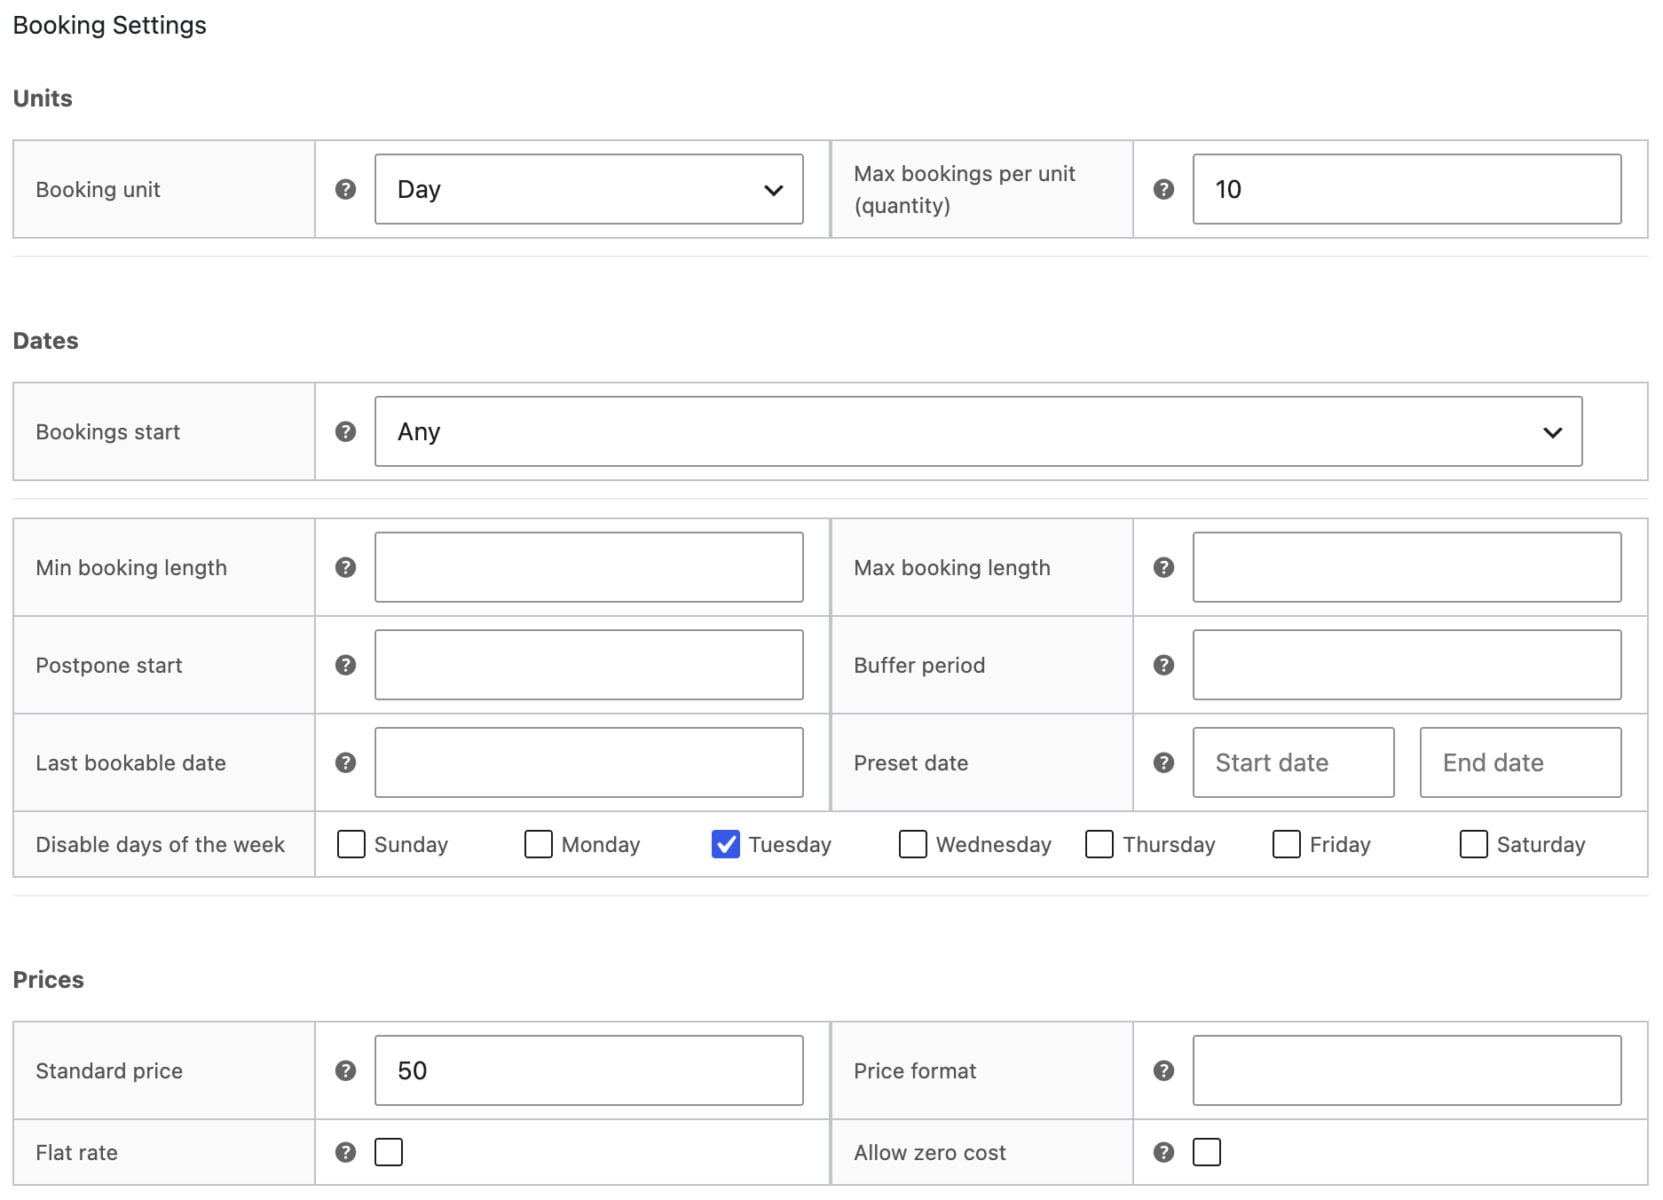1663x1200 pixels.
Task: Click the Max bookings per unit field
Action: tap(1406, 189)
